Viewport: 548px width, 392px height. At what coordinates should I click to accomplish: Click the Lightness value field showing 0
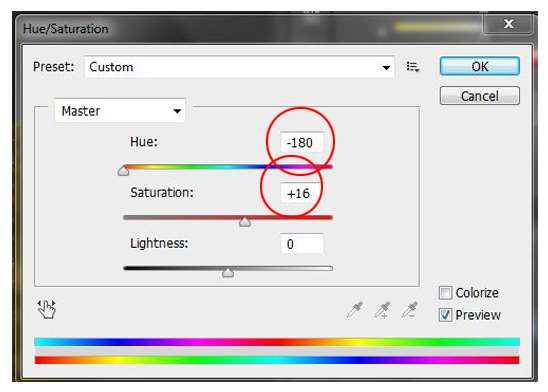[302, 244]
